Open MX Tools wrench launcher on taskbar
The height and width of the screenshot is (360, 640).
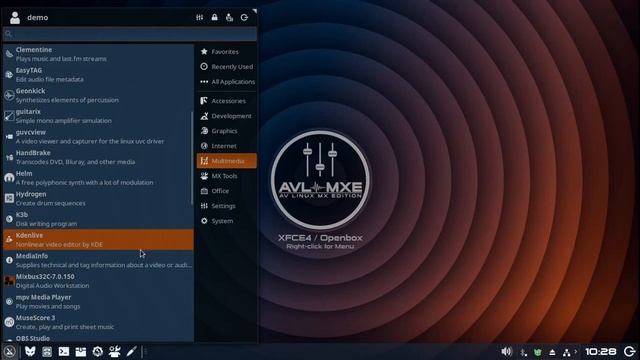click(115, 351)
